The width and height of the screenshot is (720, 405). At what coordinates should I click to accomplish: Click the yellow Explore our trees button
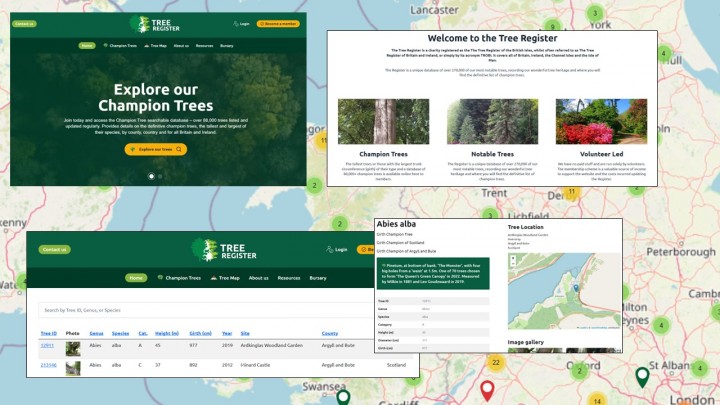click(156, 149)
